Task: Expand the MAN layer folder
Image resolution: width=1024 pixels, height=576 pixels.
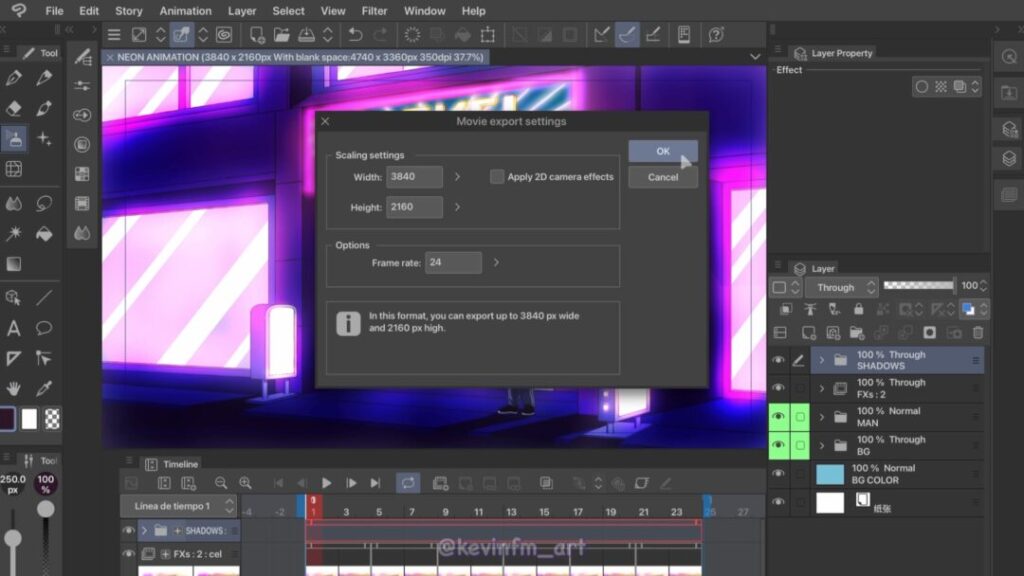Action: [x=822, y=417]
